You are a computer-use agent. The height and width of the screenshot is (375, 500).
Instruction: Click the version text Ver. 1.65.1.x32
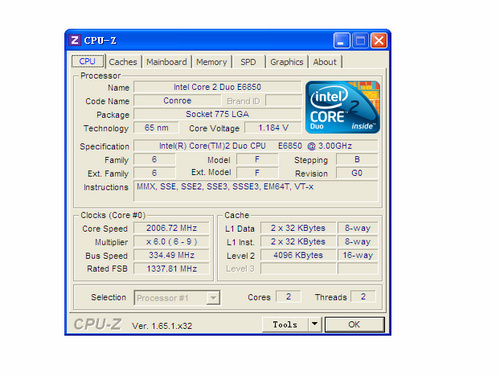(162, 326)
